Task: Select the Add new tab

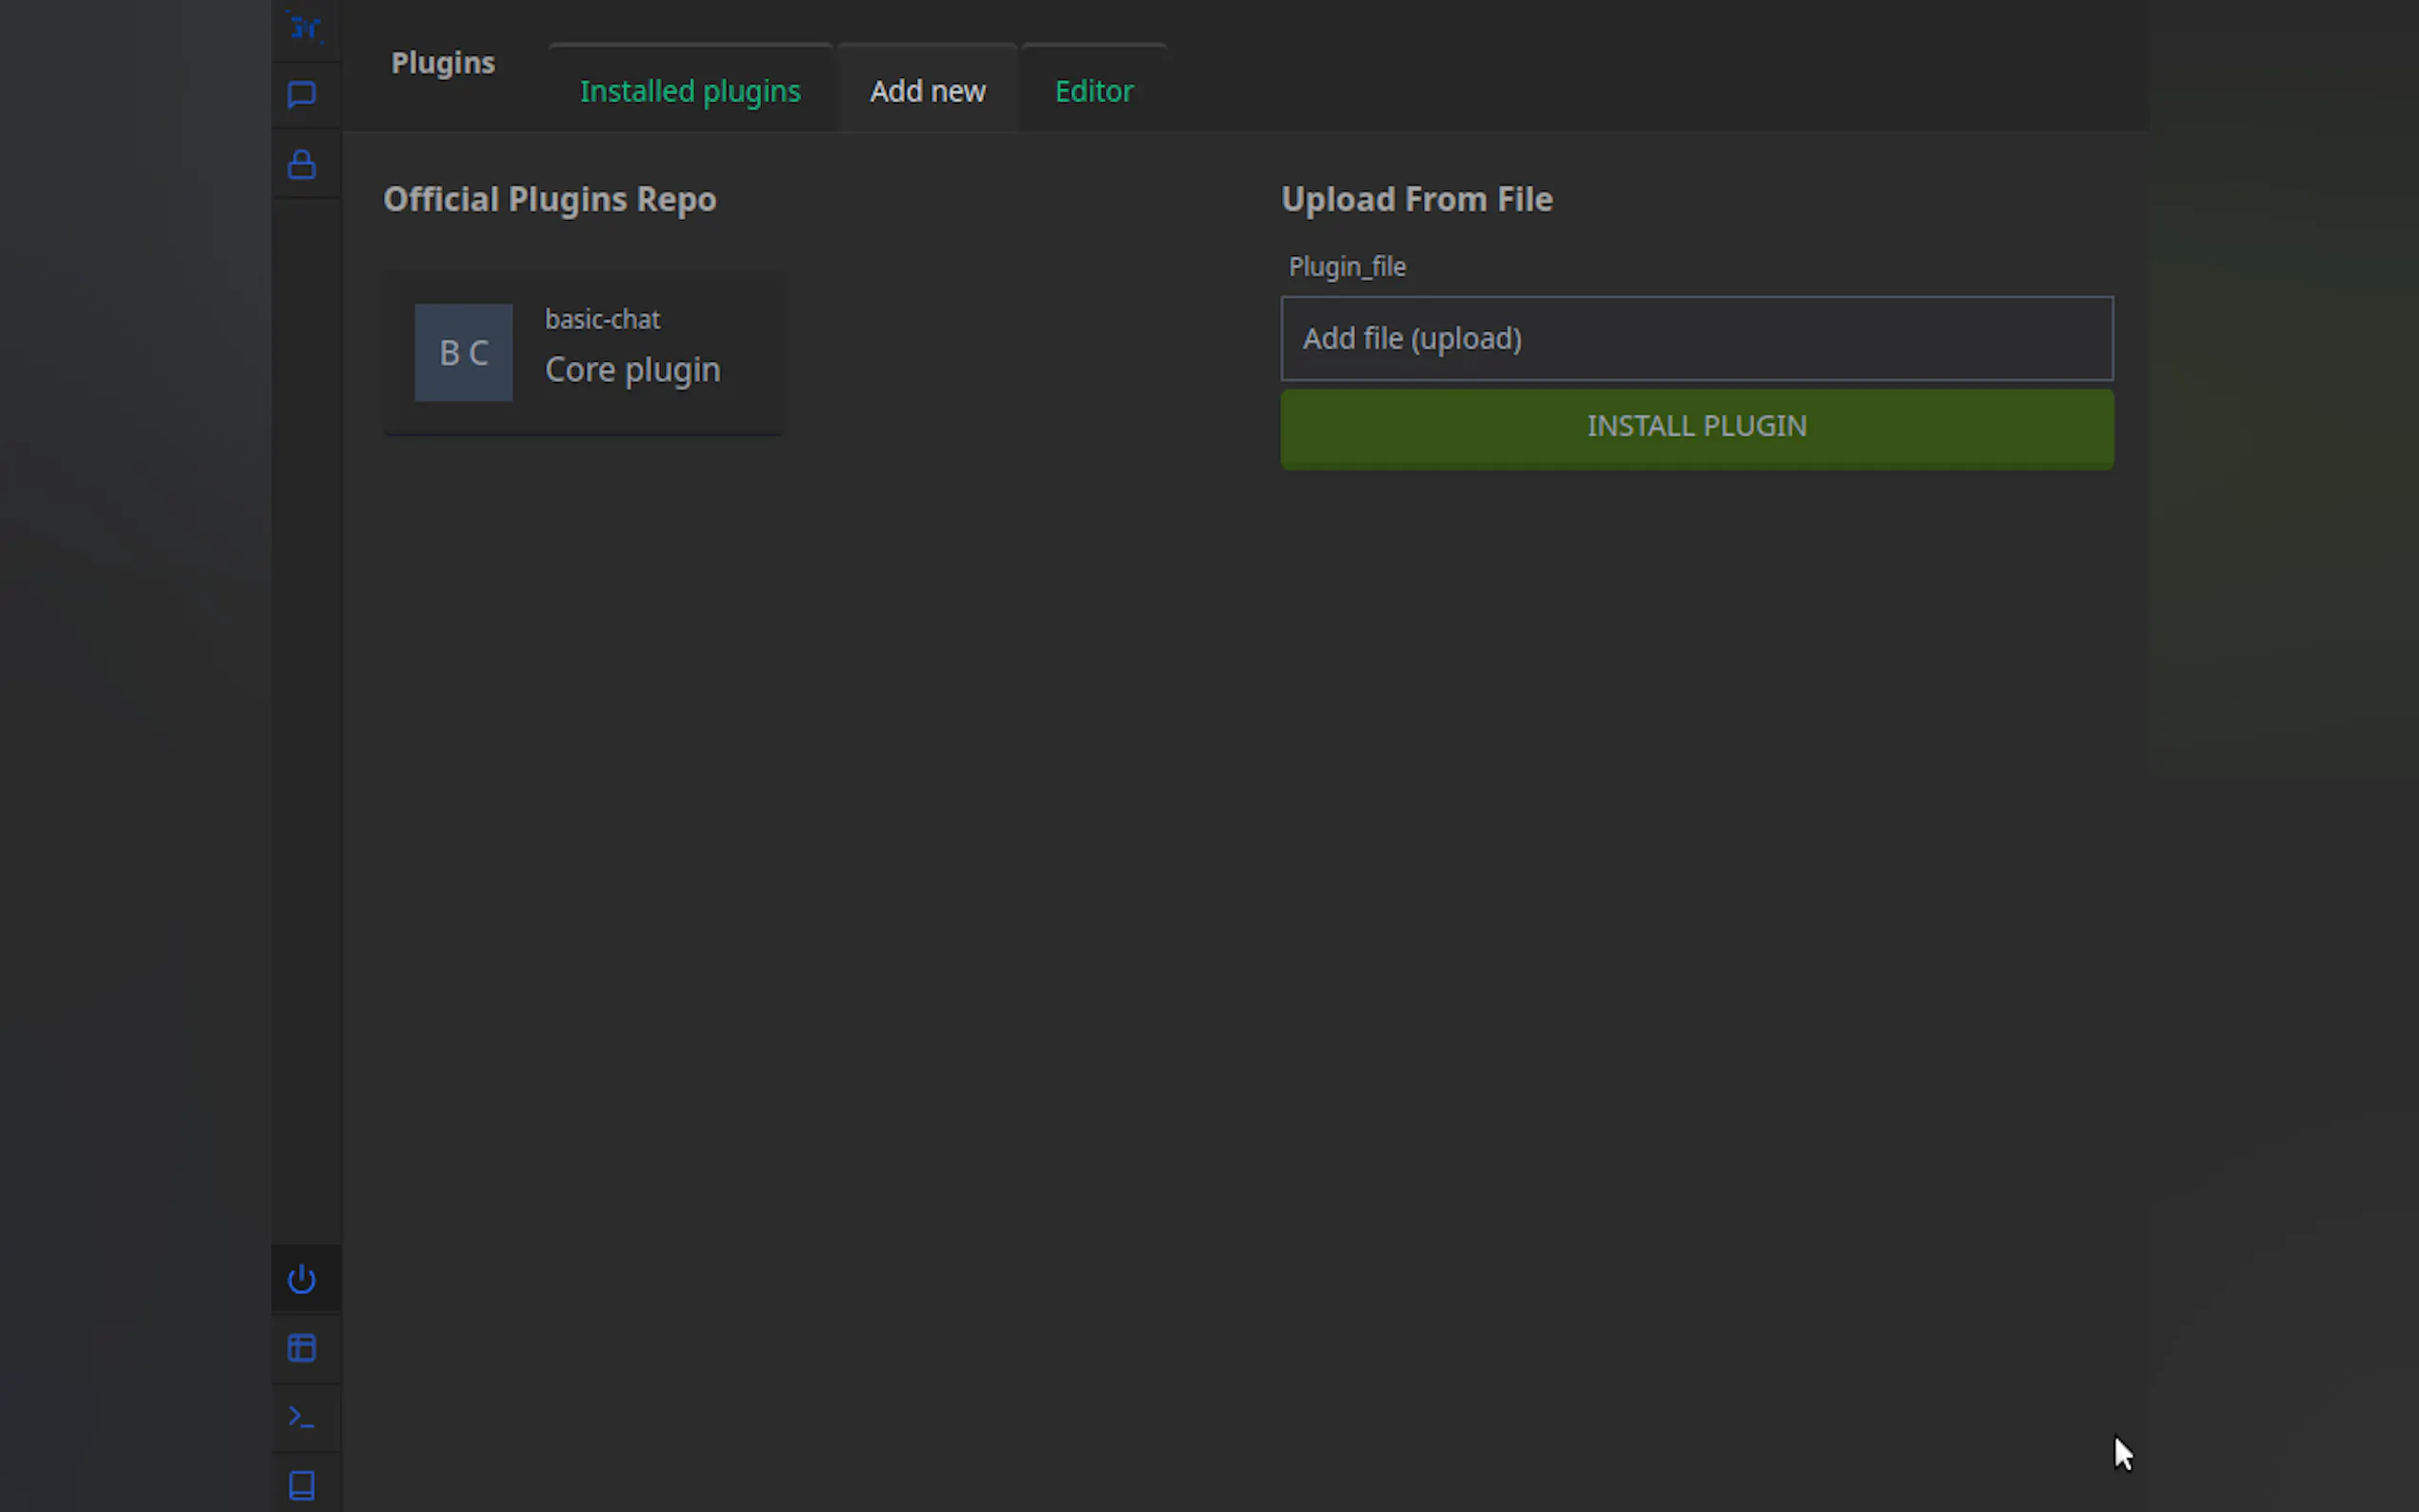Action: [927, 91]
